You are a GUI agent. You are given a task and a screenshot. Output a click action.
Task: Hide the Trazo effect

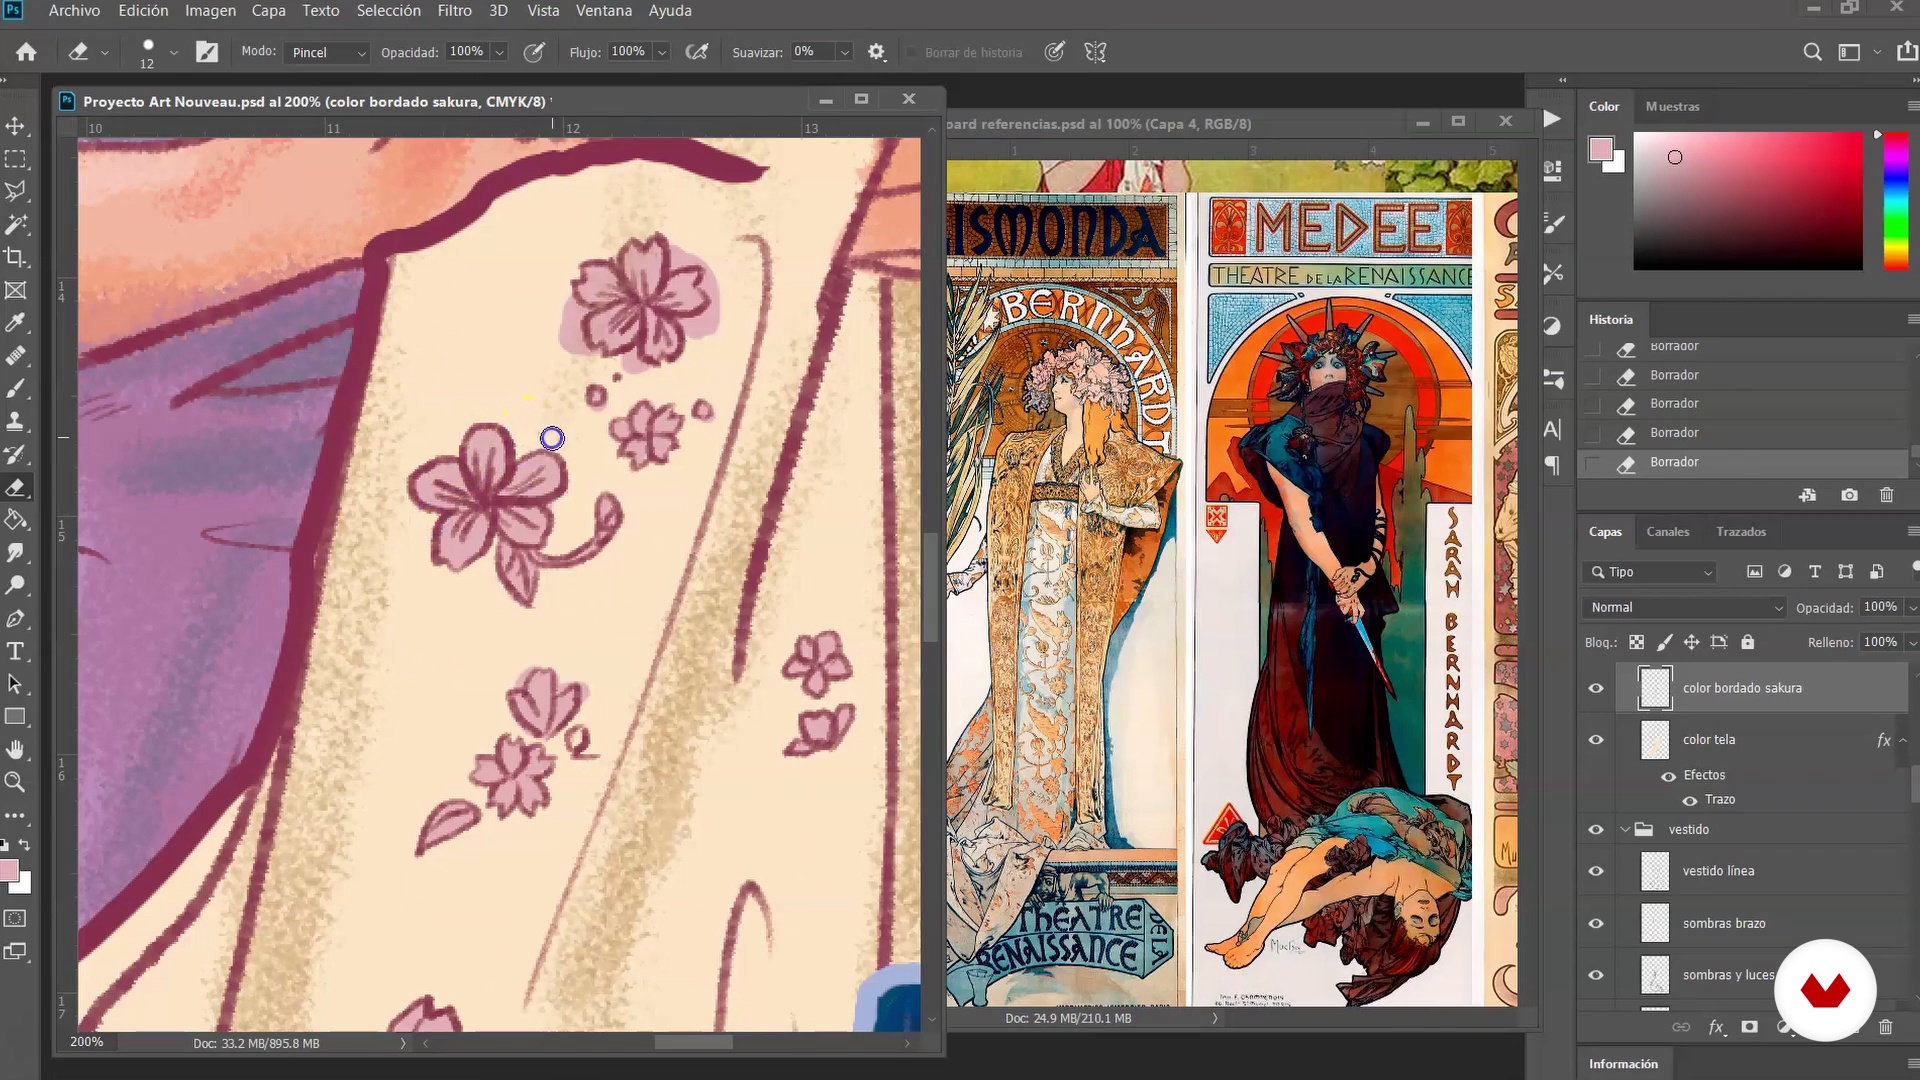1690,800
